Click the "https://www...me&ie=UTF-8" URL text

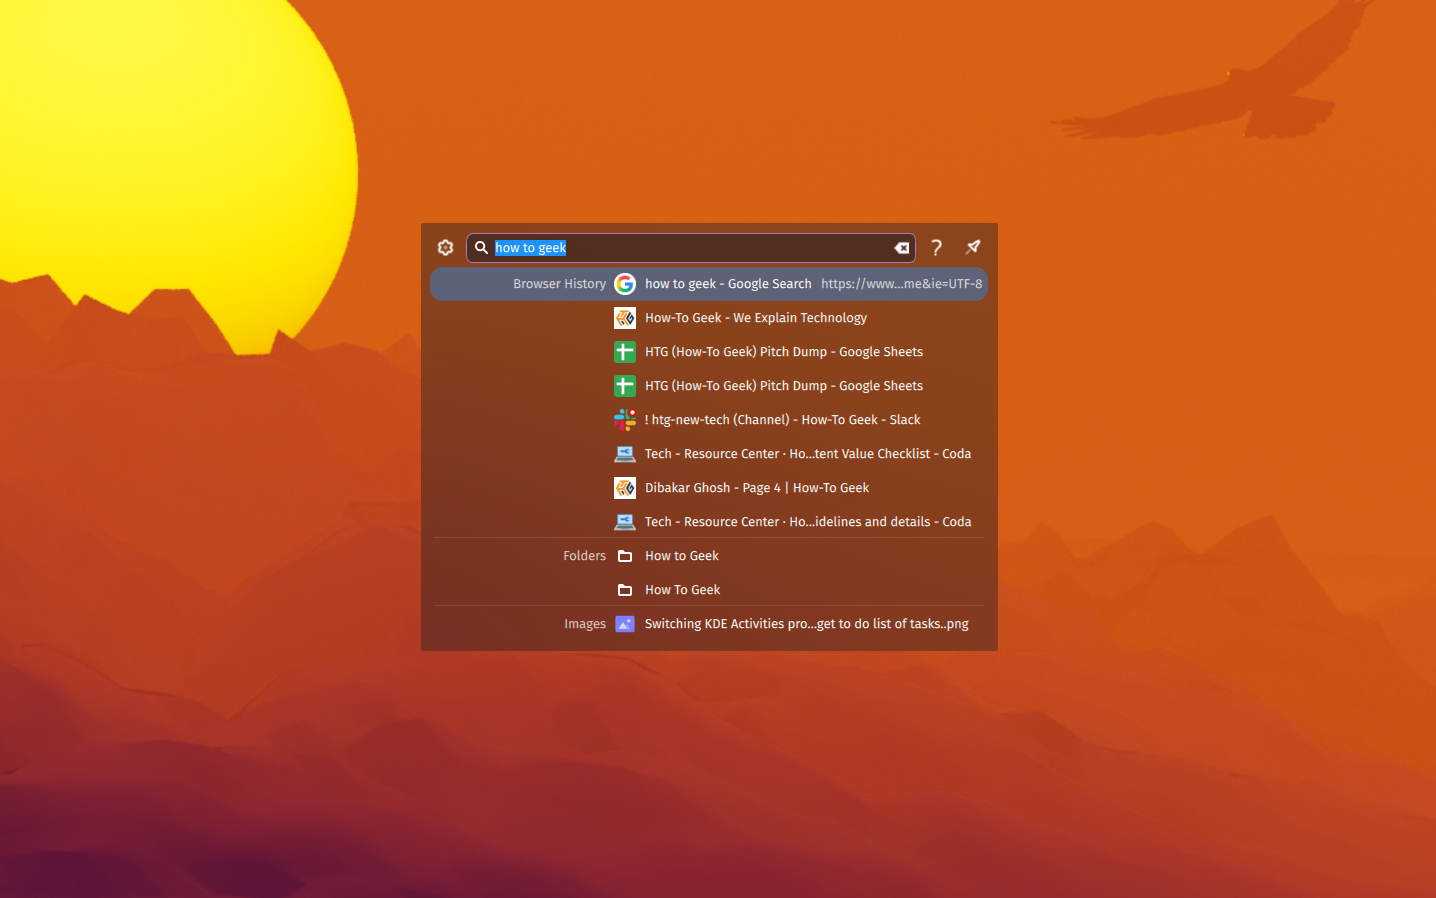click(901, 284)
